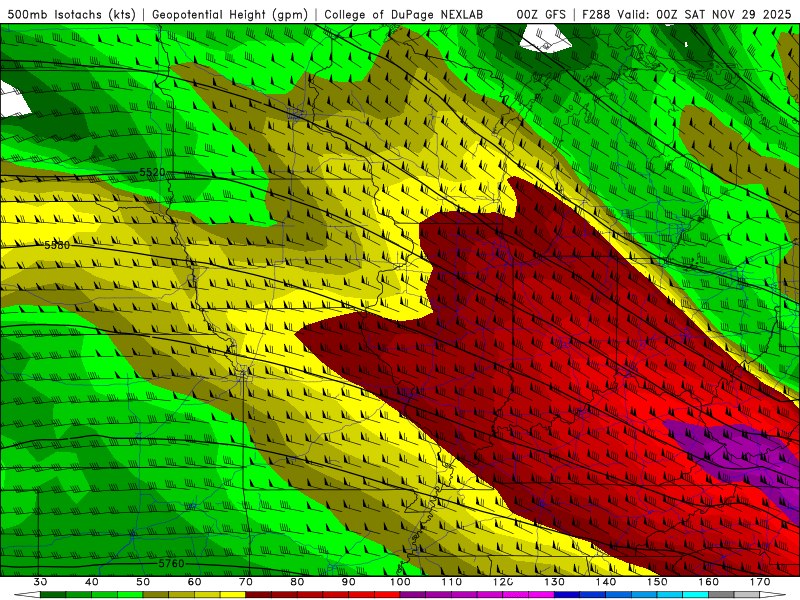Select the gray 160–165 kt colorbar swatch
The height and width of the screenshot is (600, 800).
click(x=722, y=595)
